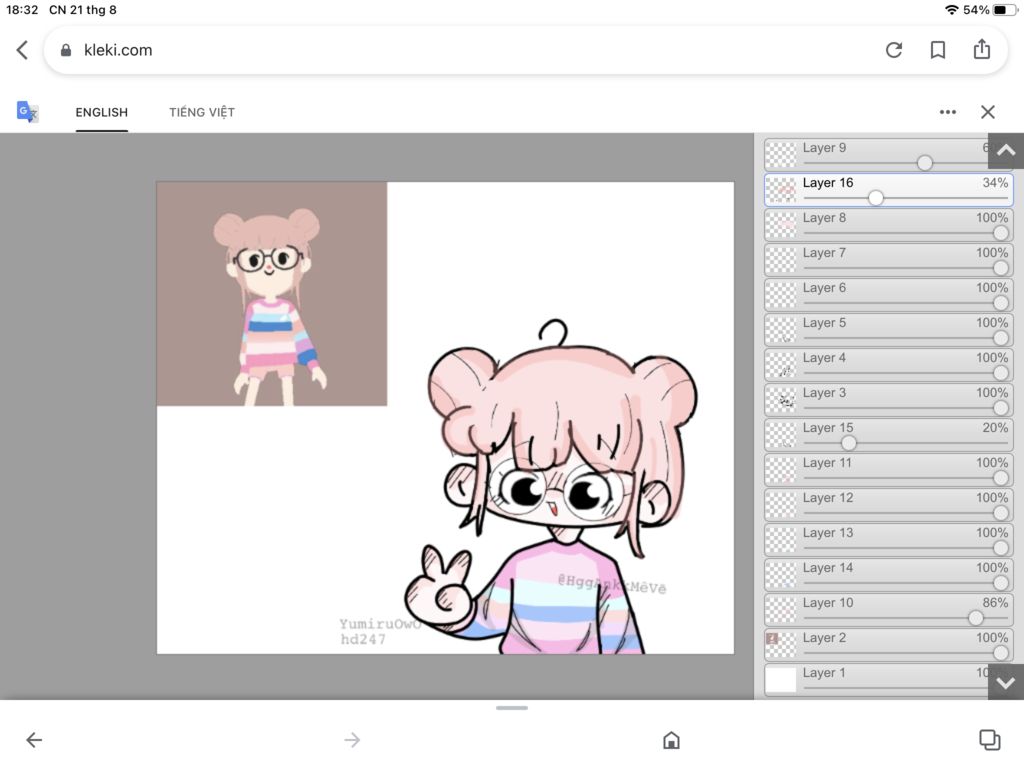Open the tabs overview icon
Image resolution: width=1024 pixels, height=768 pixels.
(x=989, y=739)
